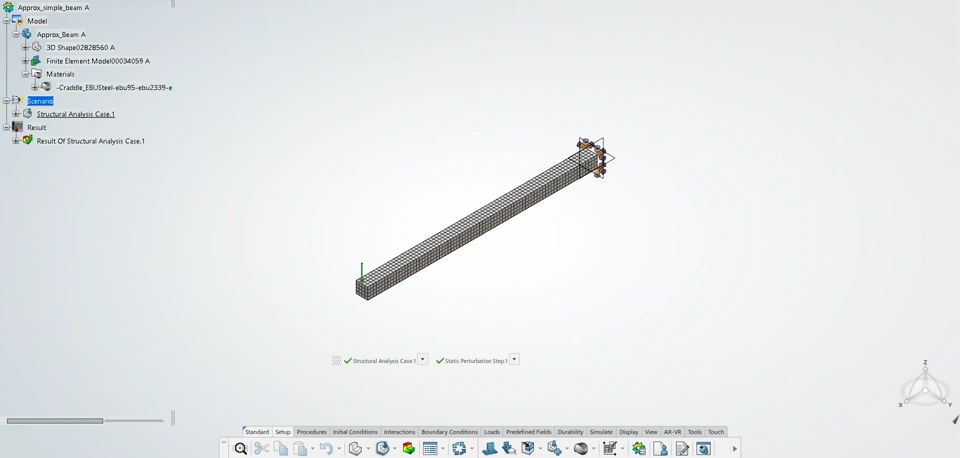Open the Display tab
Image resolution: width=960 pixels, height=458 pixels.
629,432
